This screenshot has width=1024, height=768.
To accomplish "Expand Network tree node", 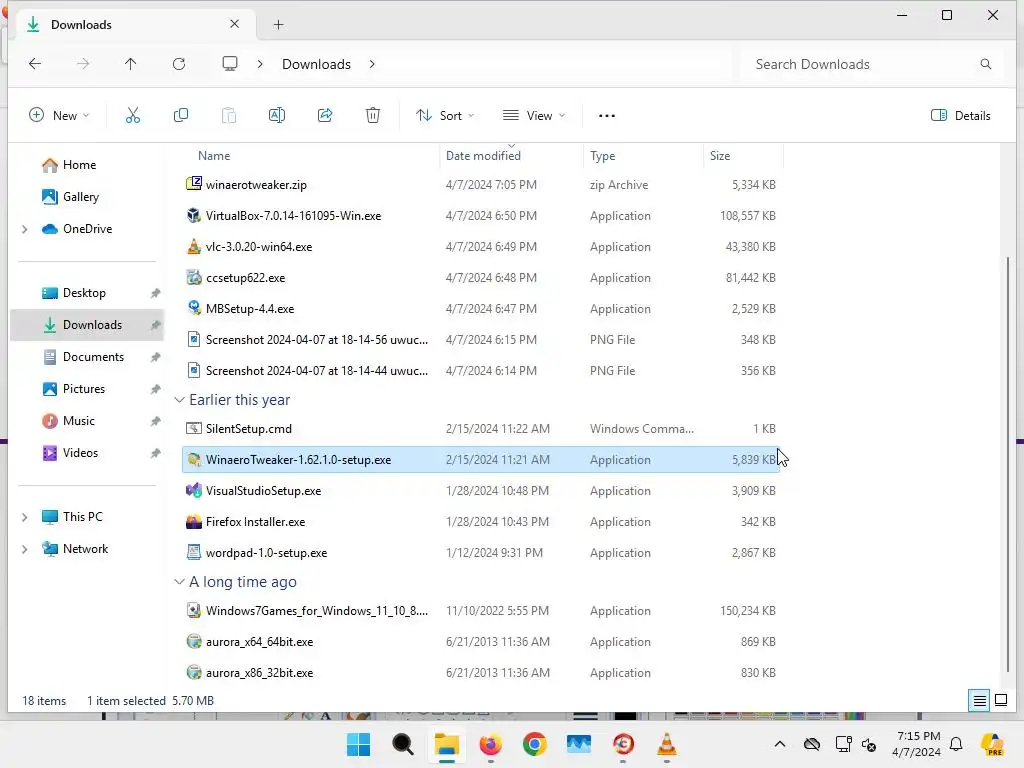I will pyautogui.click(x=25, y=549).
